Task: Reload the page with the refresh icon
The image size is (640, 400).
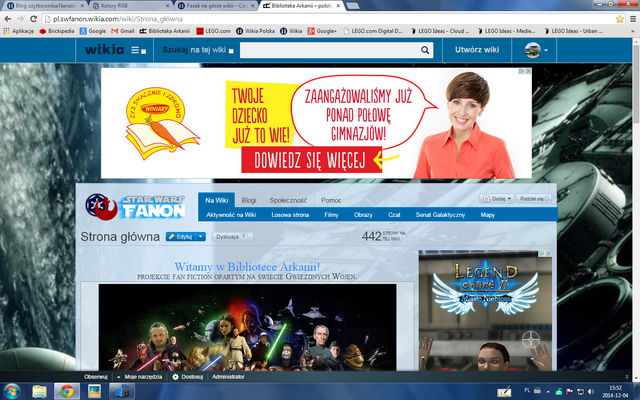Action: [x=33, y=19]
